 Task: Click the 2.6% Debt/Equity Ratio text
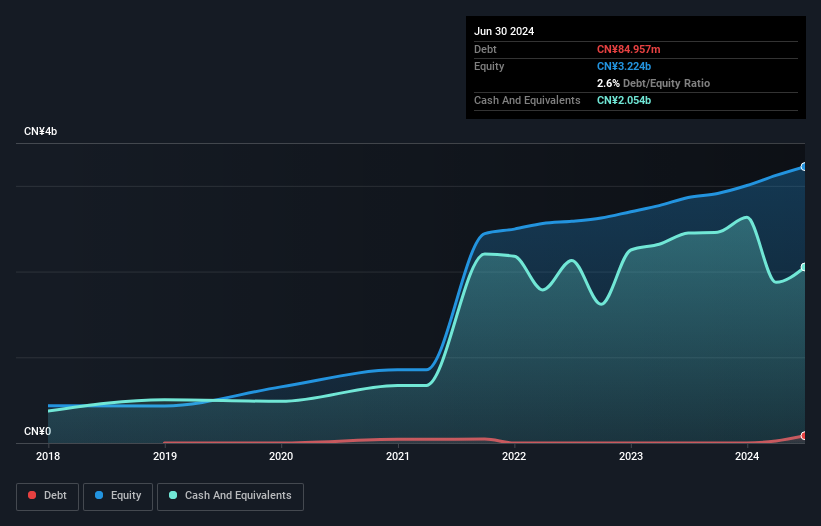[653, 83]
